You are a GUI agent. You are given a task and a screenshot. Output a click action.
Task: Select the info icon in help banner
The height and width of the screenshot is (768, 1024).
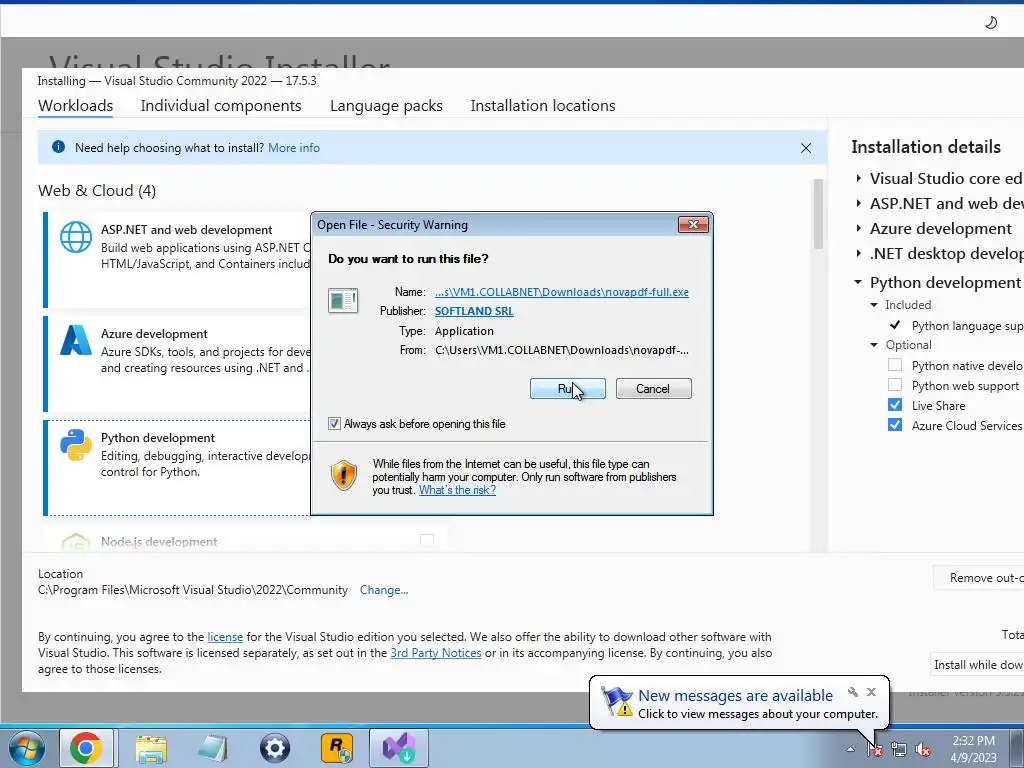[x=58, y=147]
